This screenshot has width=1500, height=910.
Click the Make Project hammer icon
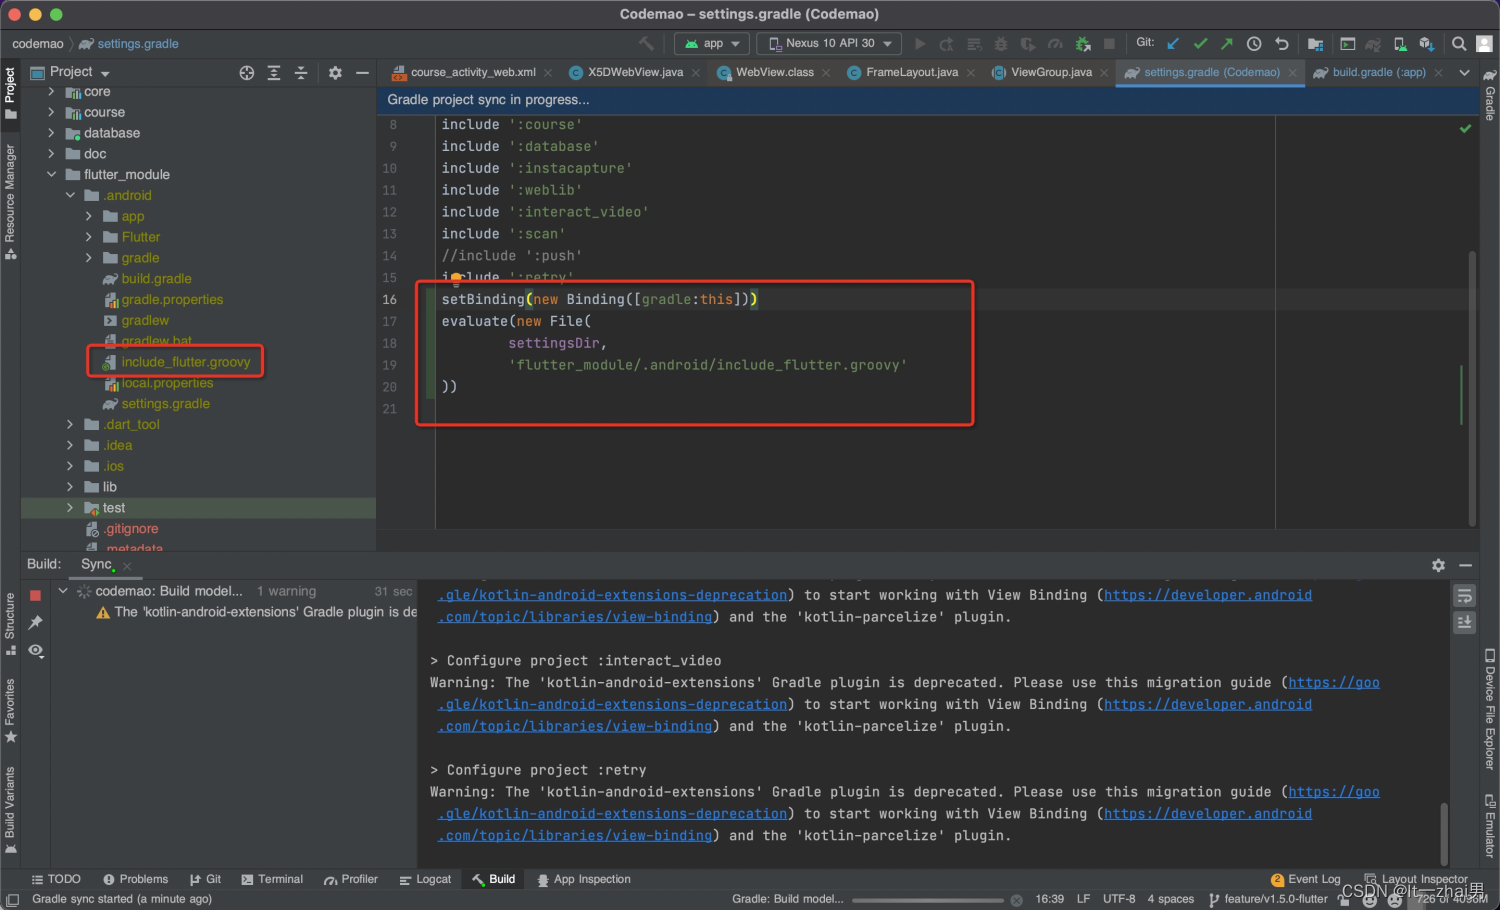point(646,43)
